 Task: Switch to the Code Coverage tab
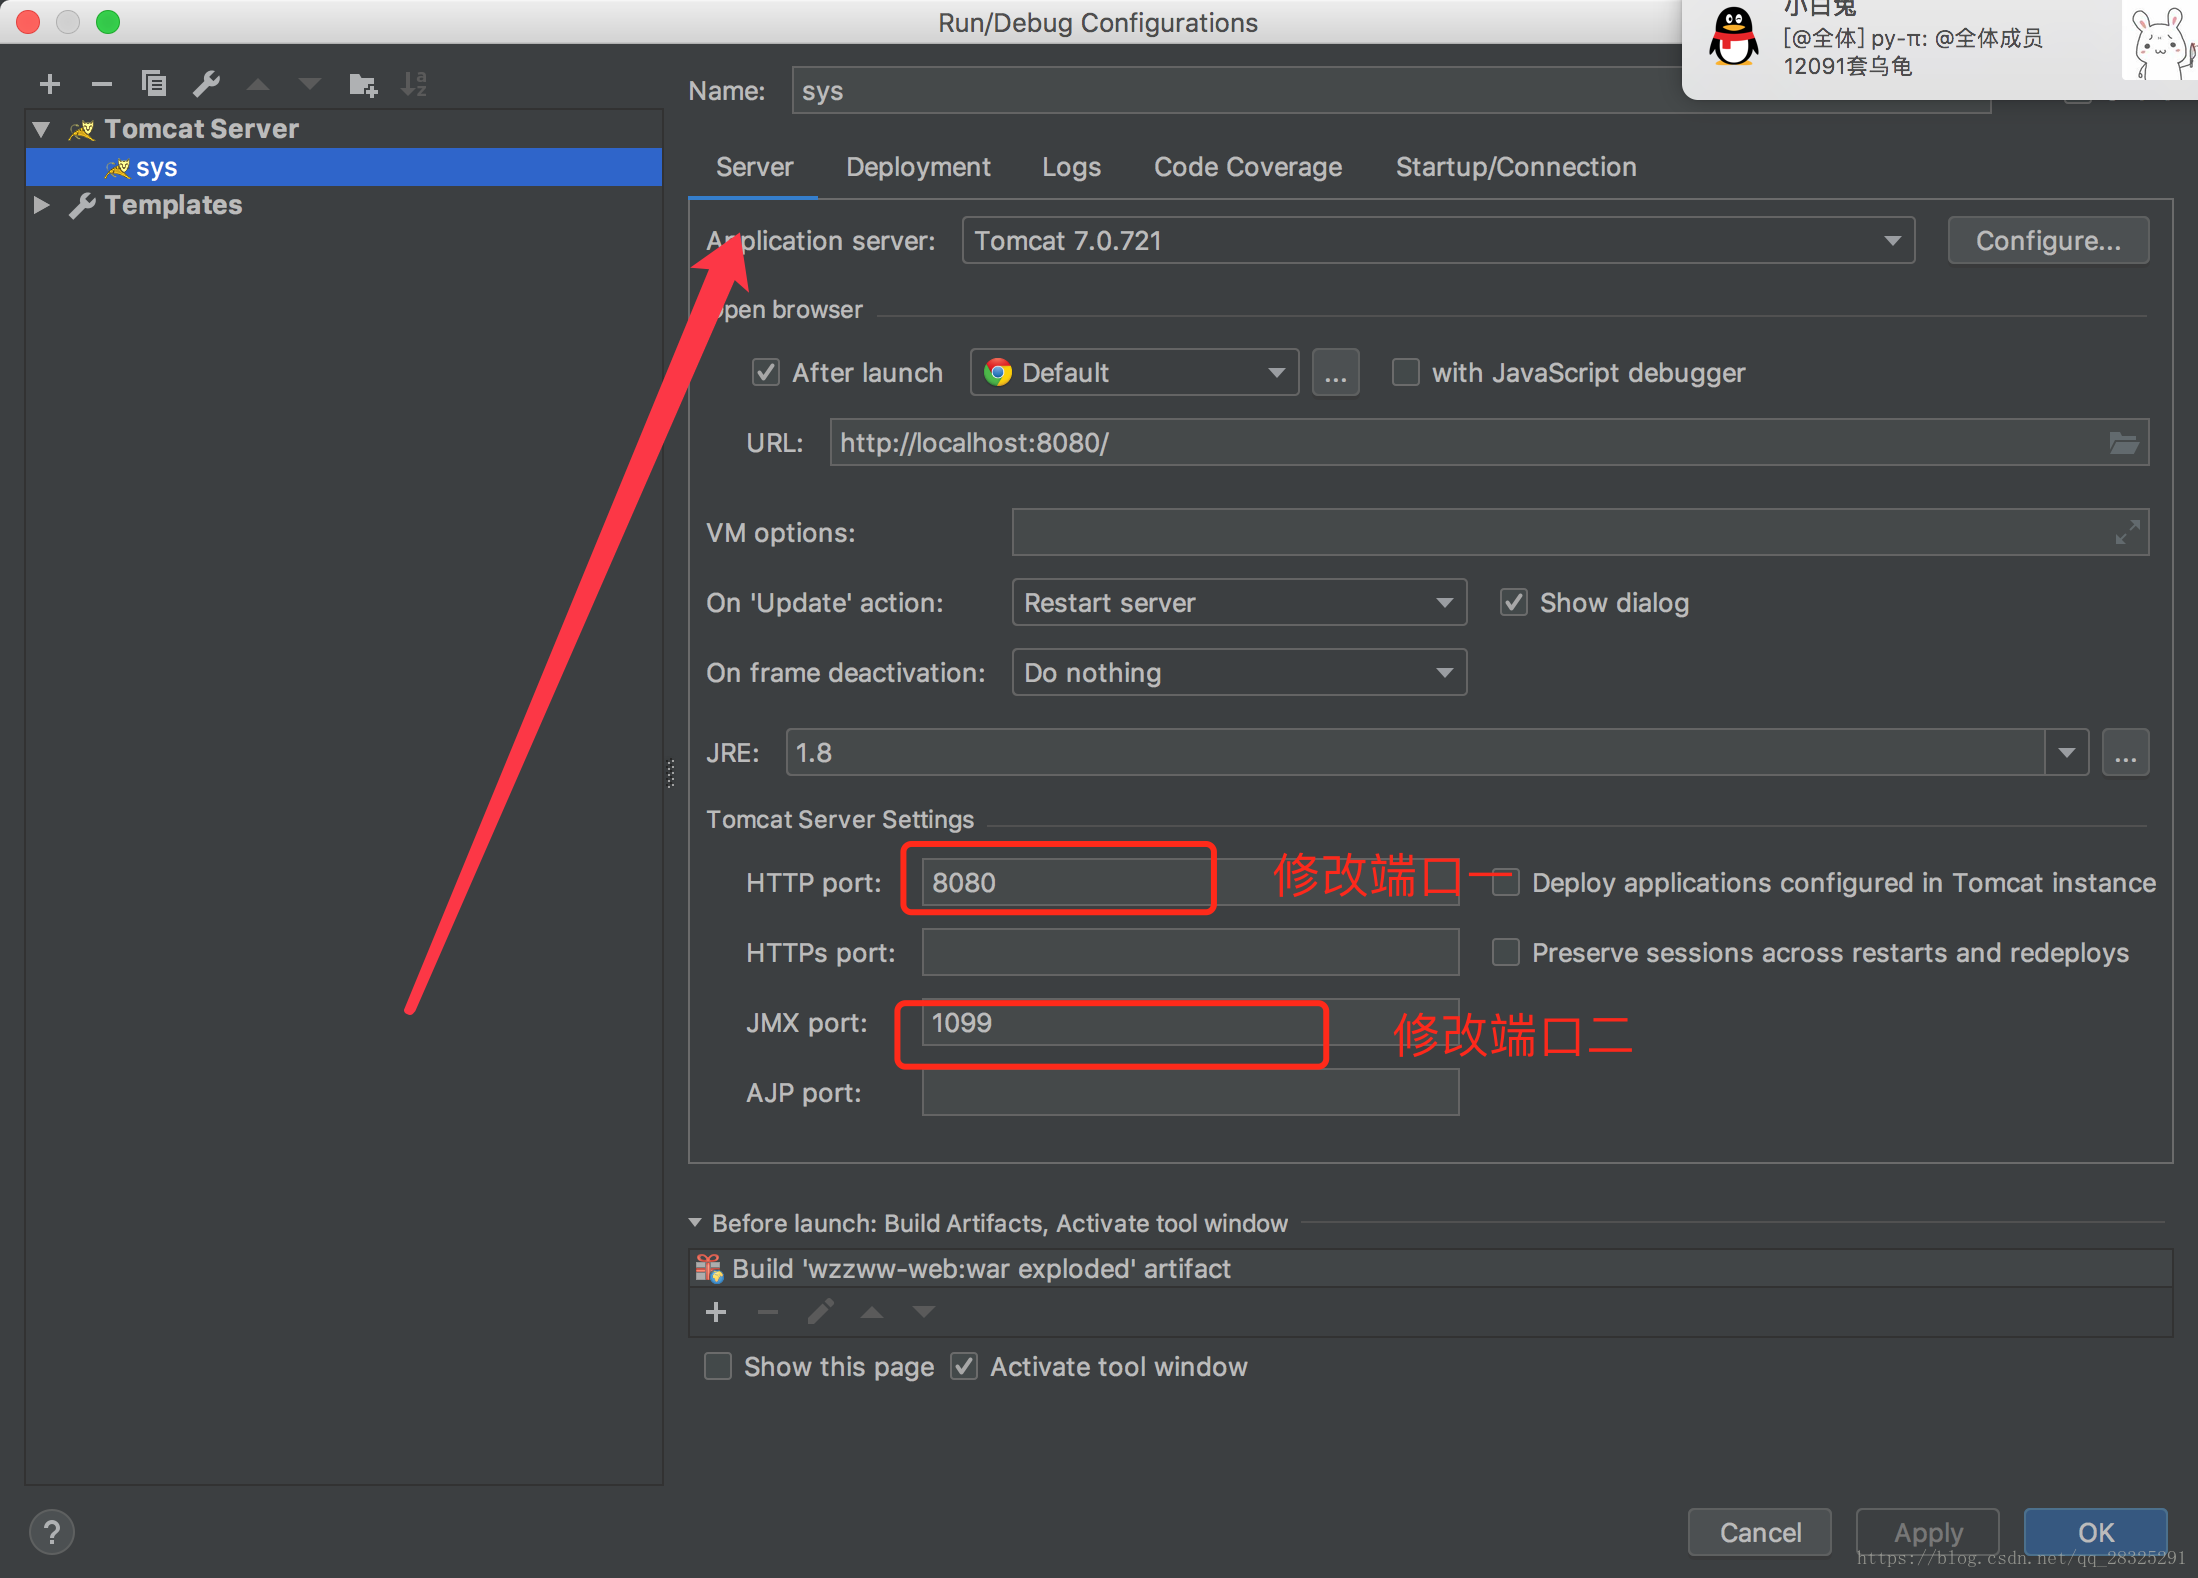pyautogui.click(x=1248, y=167)
